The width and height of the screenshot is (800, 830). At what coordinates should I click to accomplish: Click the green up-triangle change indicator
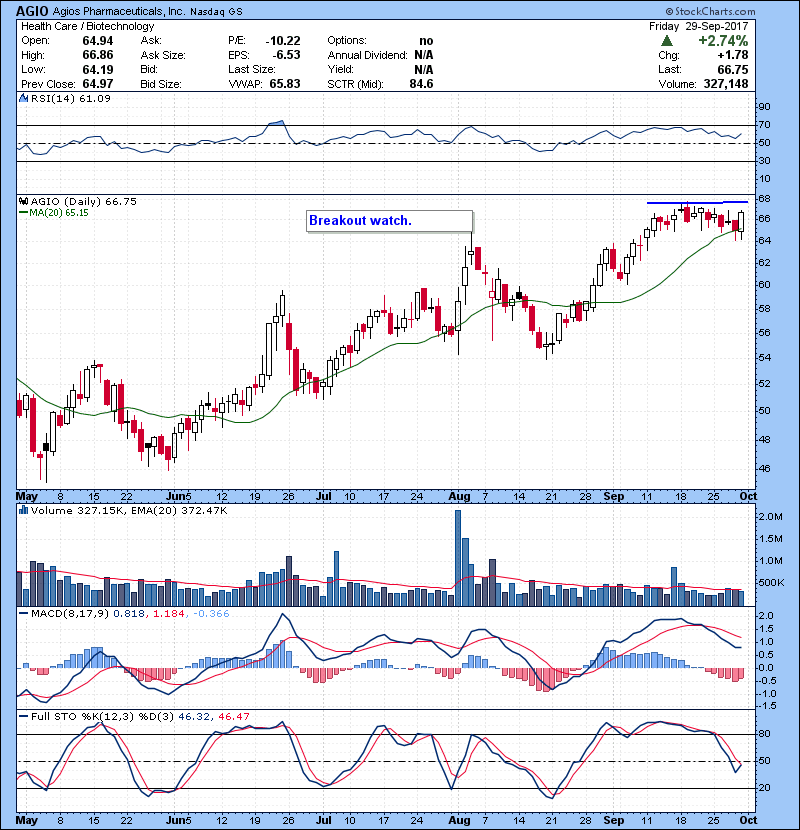[667, 41]
